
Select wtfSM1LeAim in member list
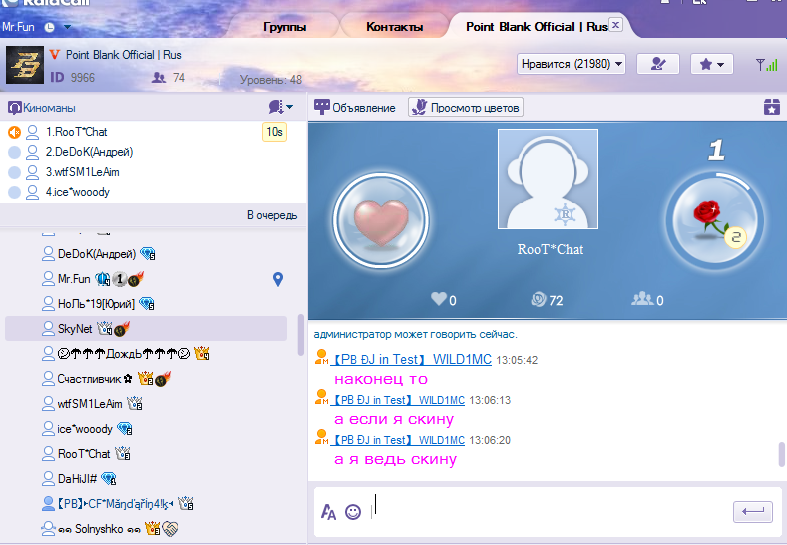(x=146, y=404)
